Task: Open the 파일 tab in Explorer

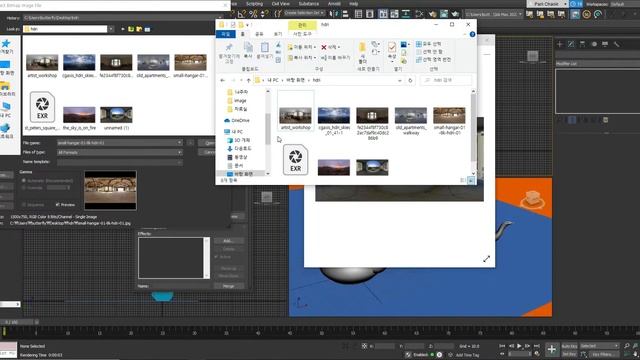Action: [x=226, y=34]
